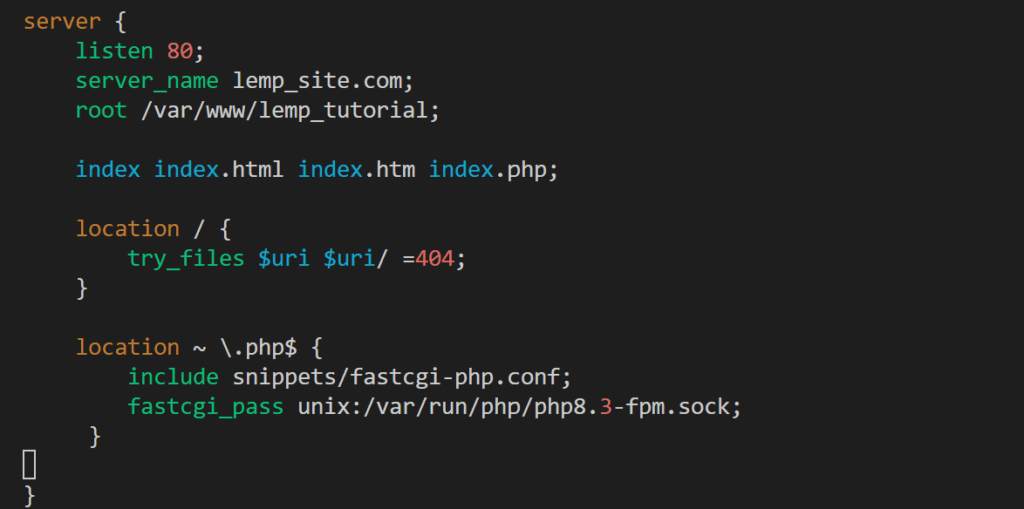Click the 'try_files' directive
The image size is (1024, 509).
tap(186, 259)
